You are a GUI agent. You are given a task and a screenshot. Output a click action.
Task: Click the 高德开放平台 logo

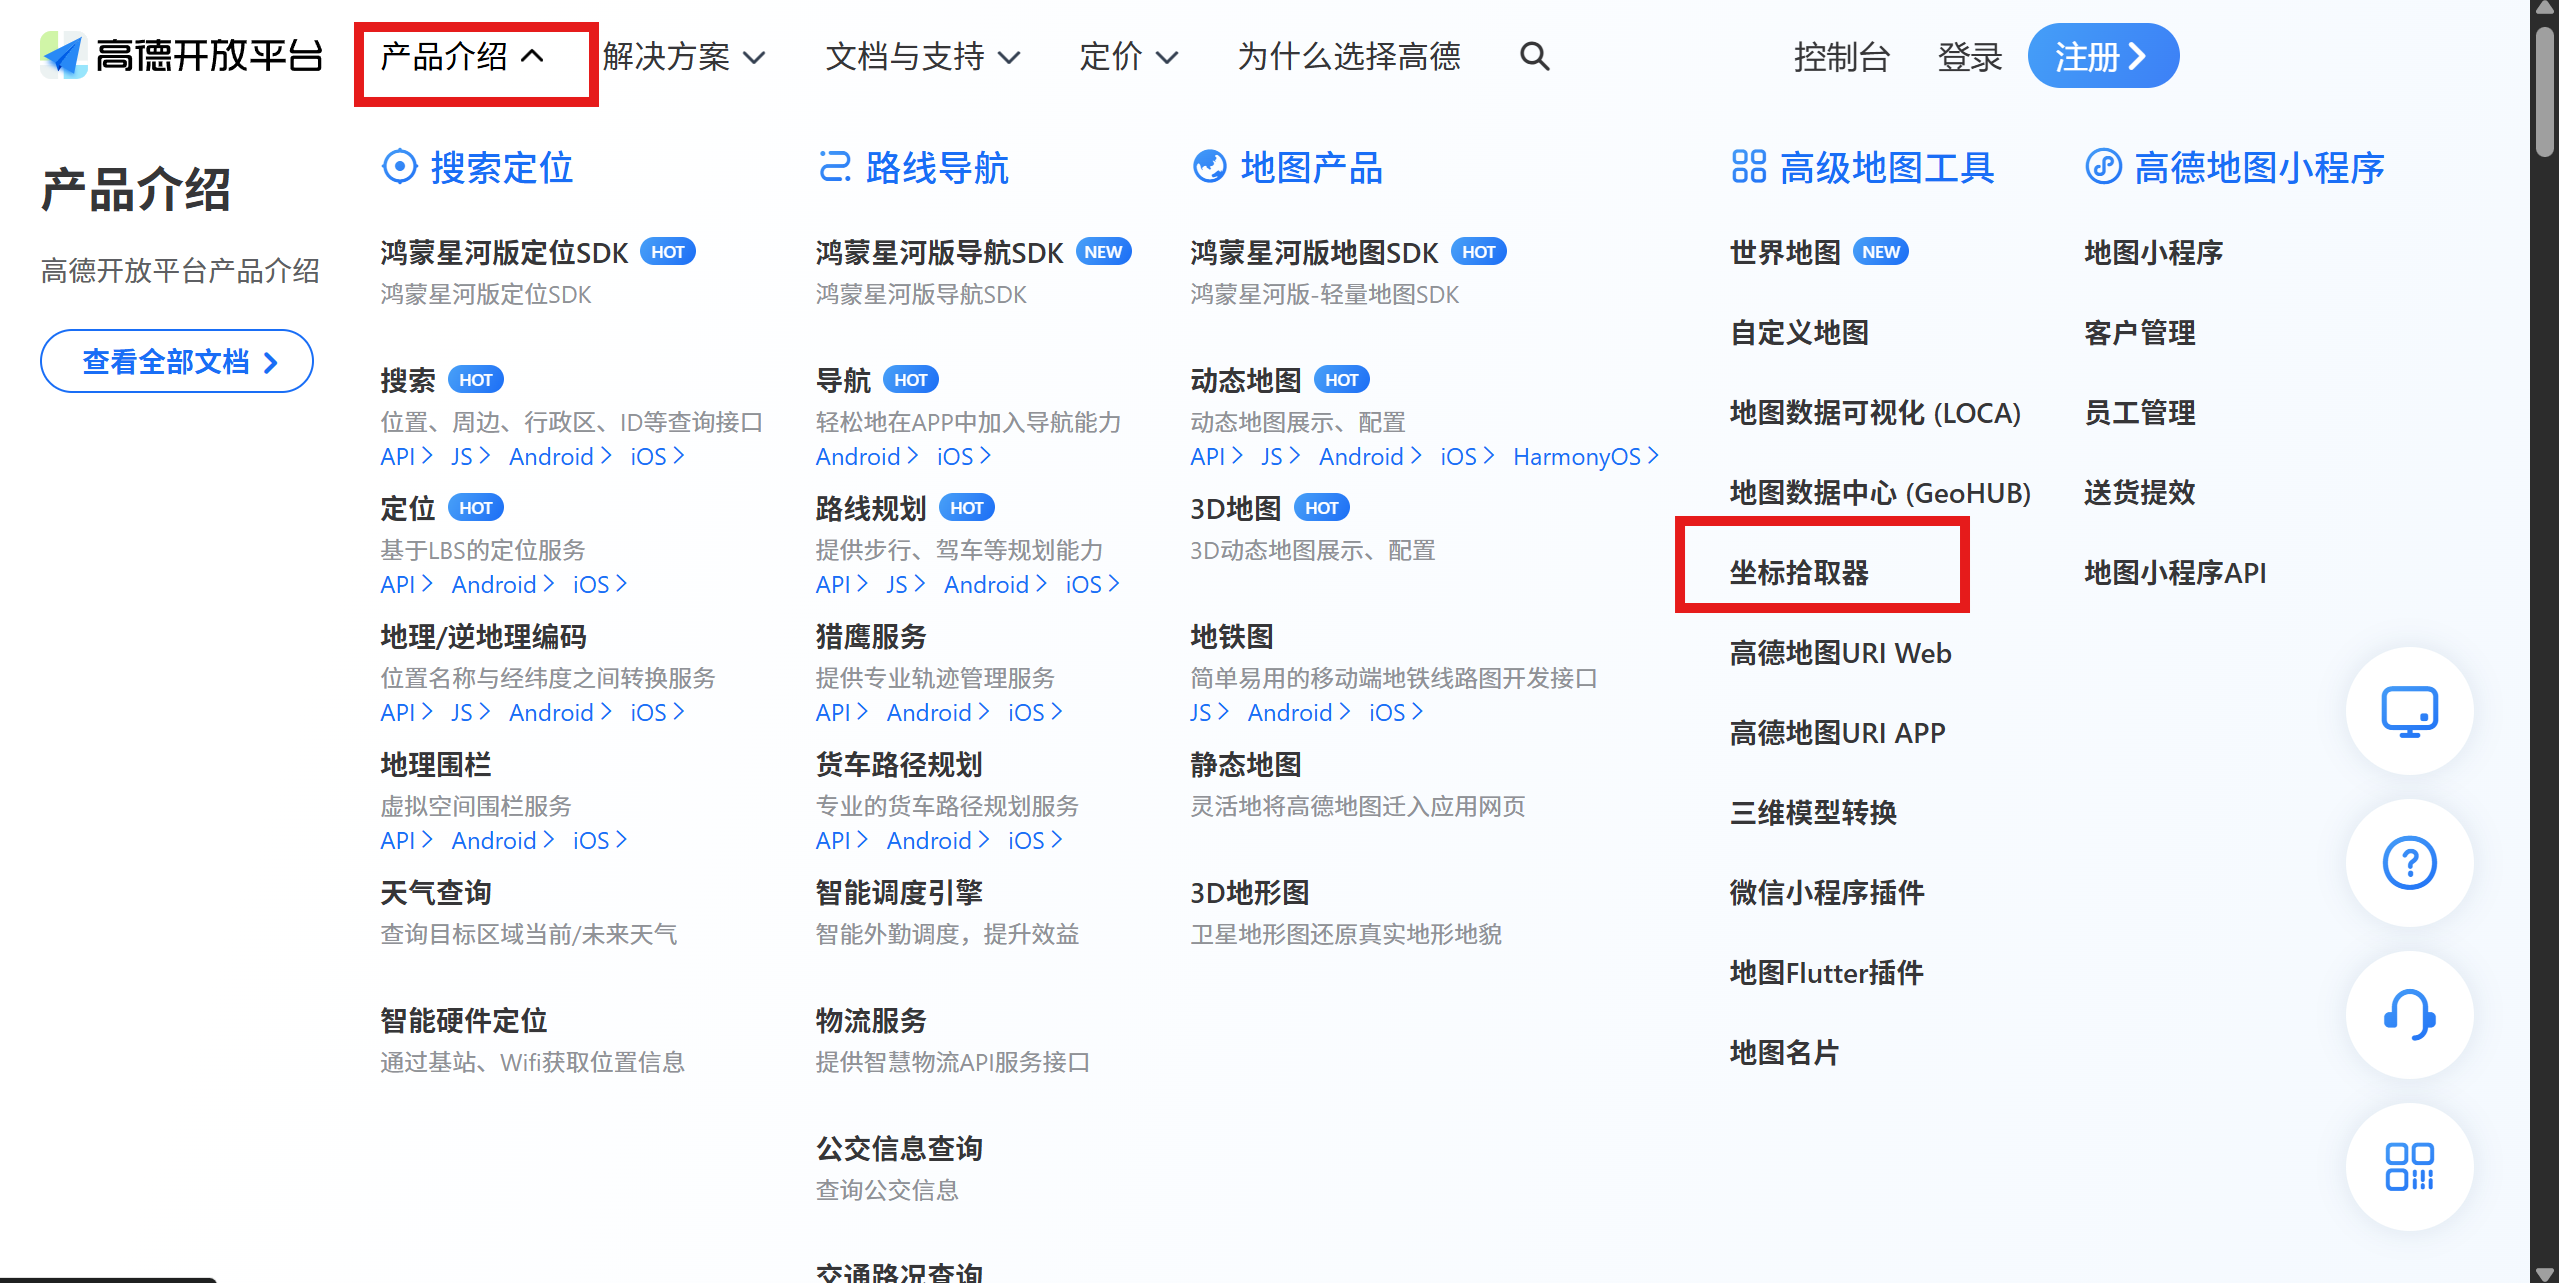[x=181, y=56]
